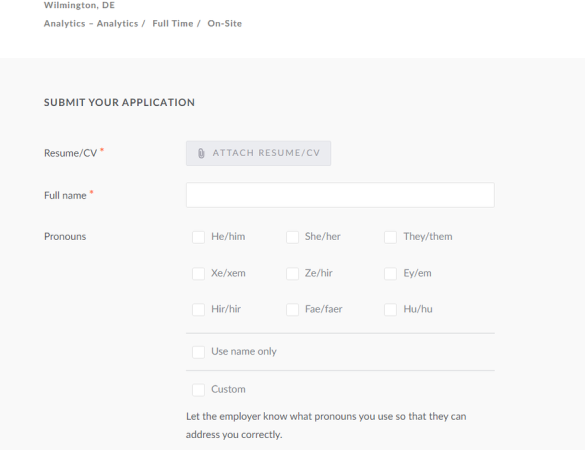
Task: Enable the Hu/hu checkbox
Action: [x=391, y=309]
